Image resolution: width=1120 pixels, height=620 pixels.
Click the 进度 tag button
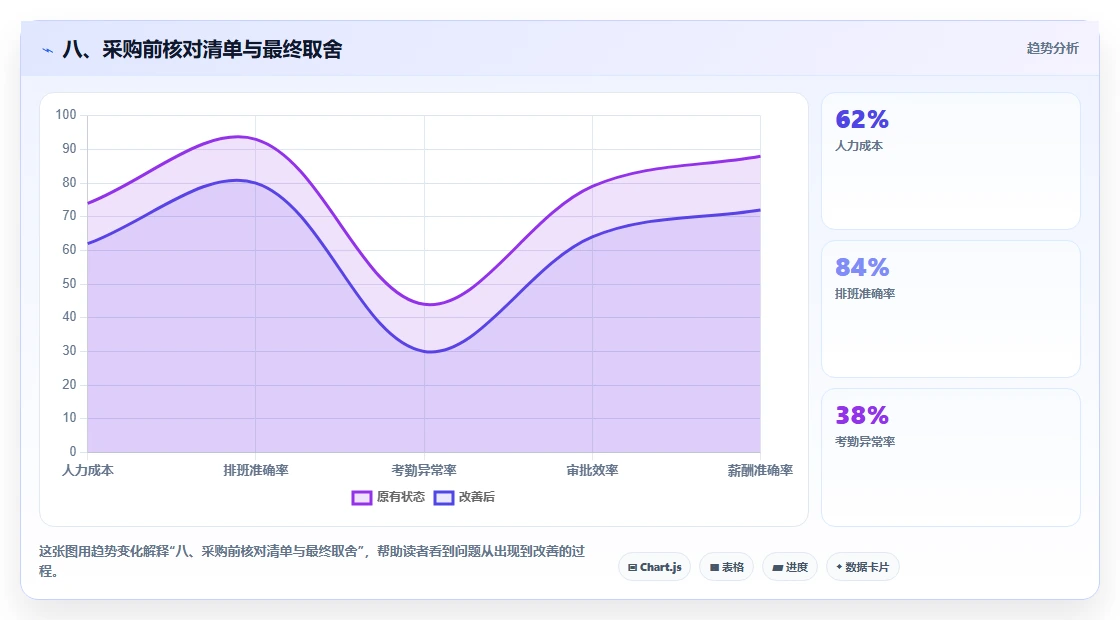coord(790,567)
